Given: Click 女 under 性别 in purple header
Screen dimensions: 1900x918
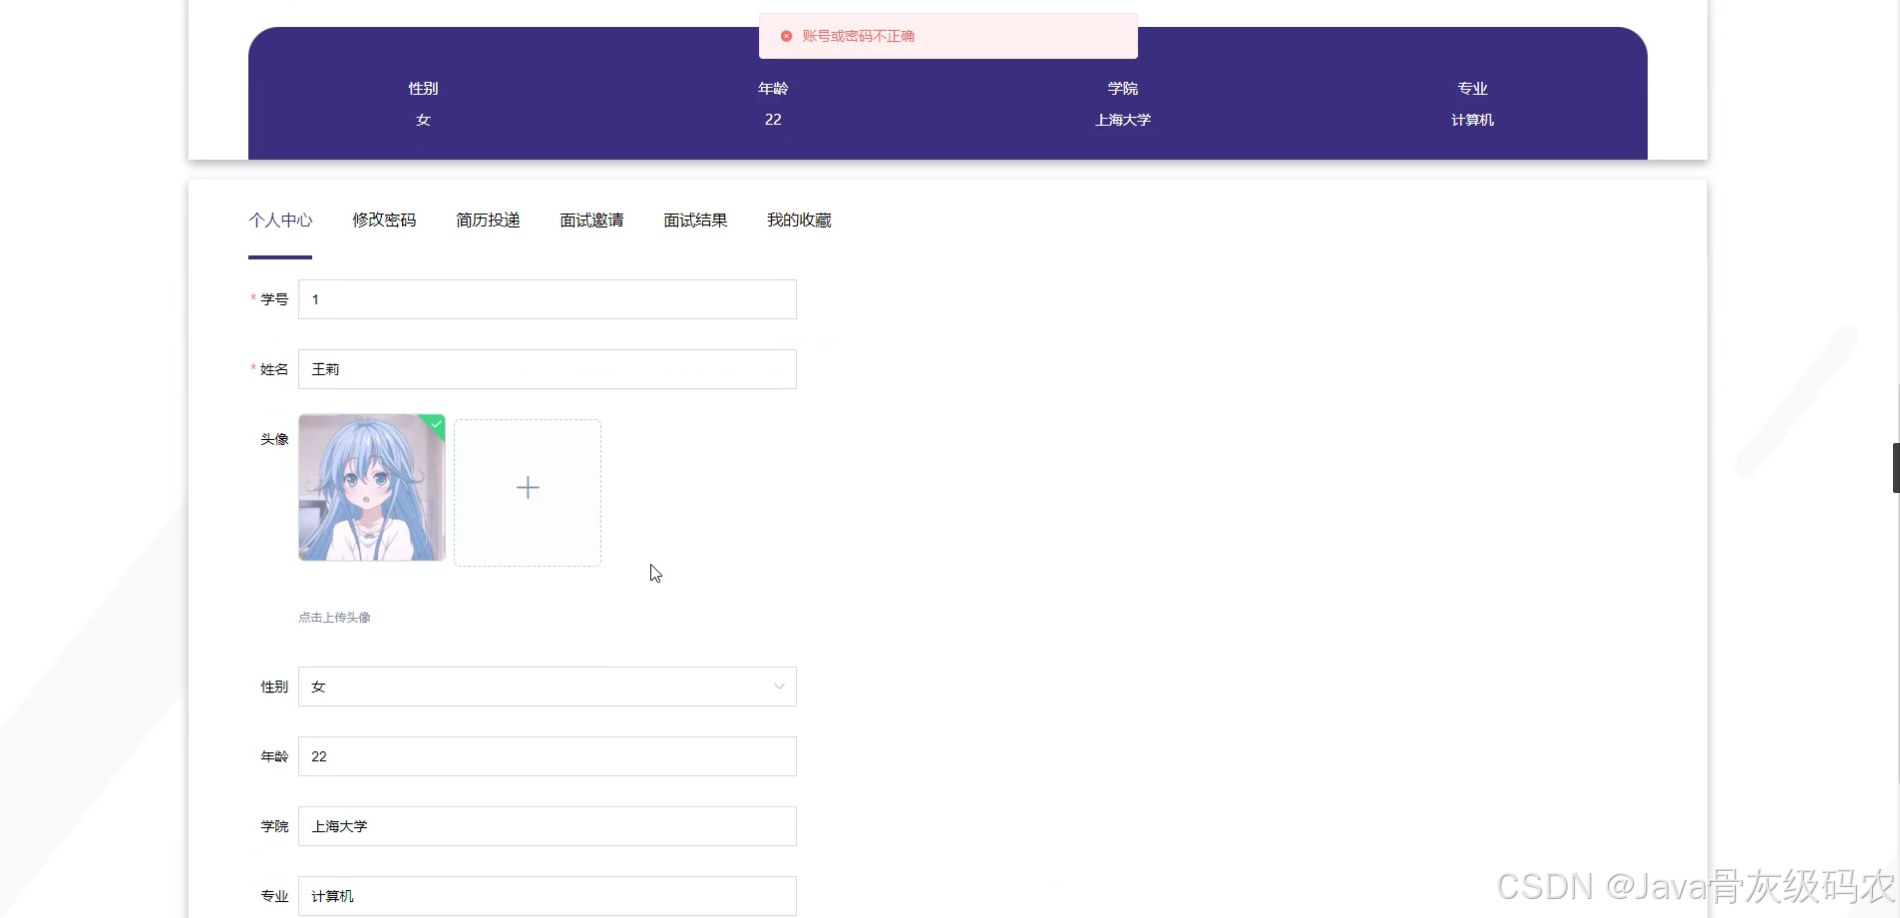Looking at the screenshot, I should (x=423, y=119).
